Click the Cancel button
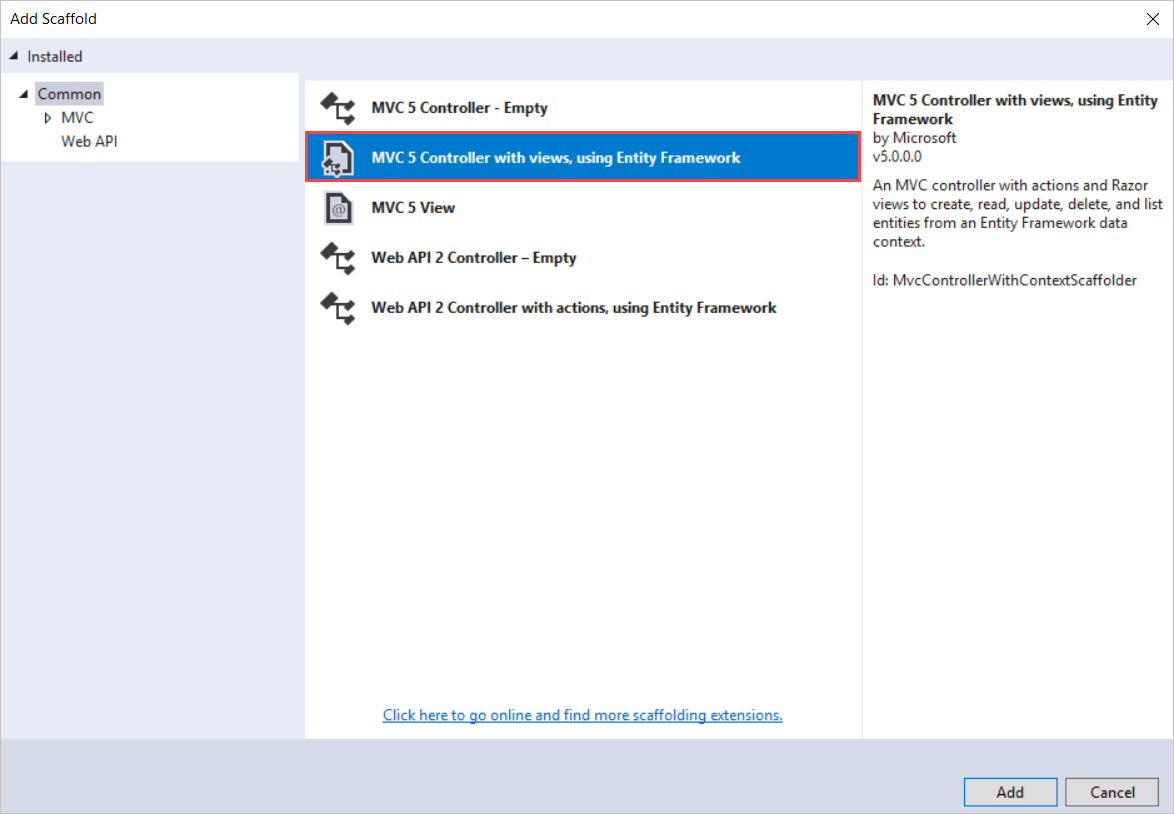The width and height of the screenshot is (1174, 814). (x=1112, y=791)
